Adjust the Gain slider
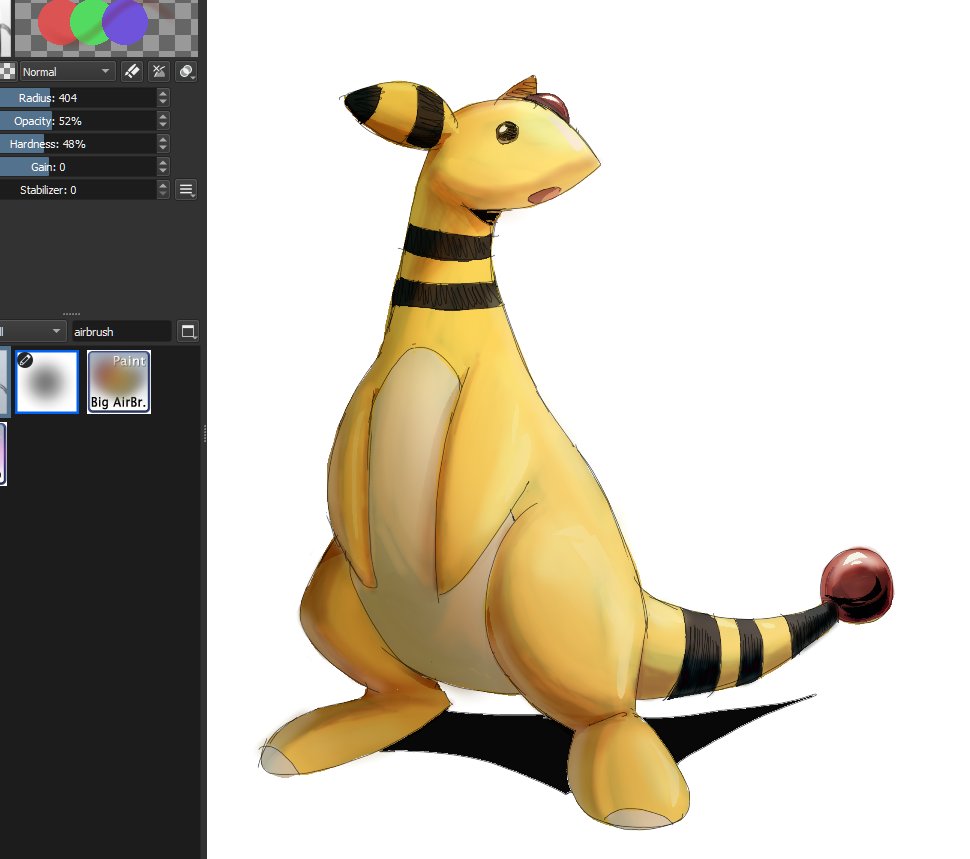The width and height of the screenshot is (970, 859). pos(78,166)
